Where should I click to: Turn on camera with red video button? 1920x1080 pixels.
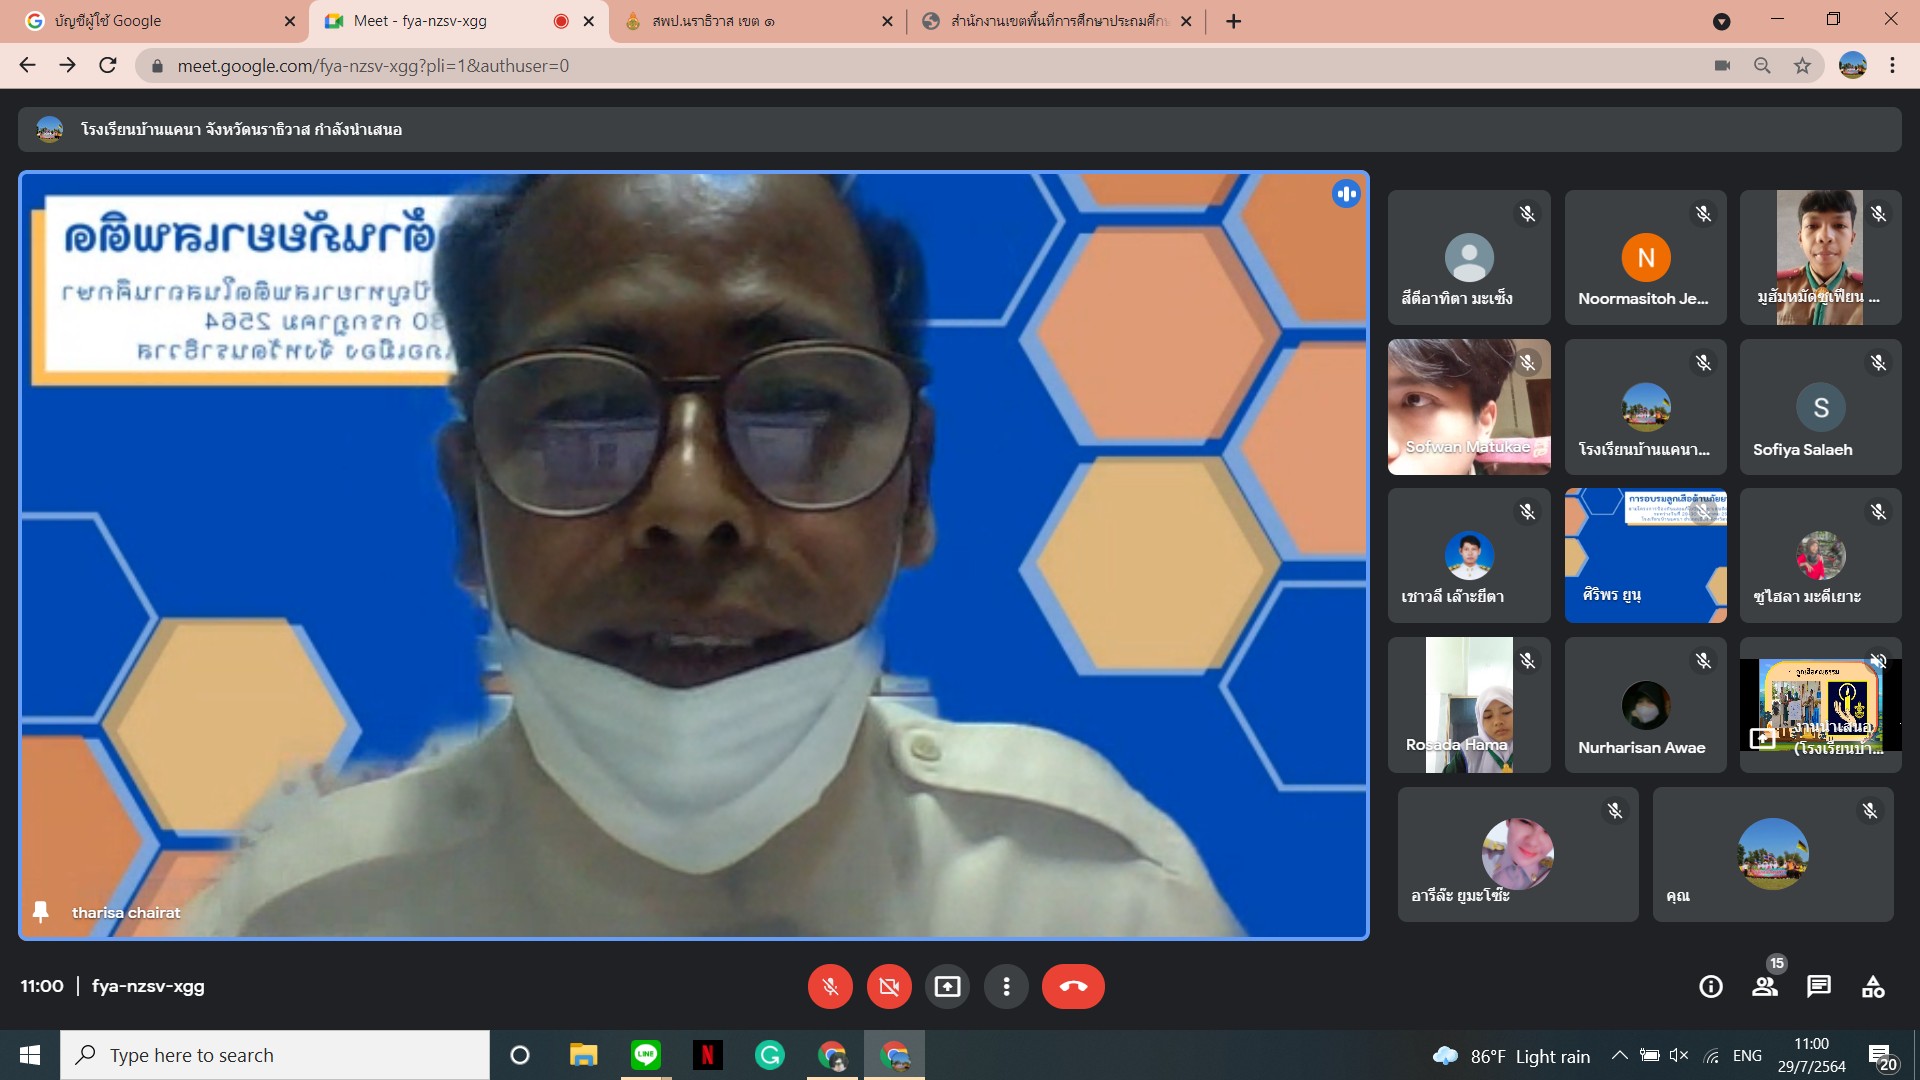coord(889,987)
